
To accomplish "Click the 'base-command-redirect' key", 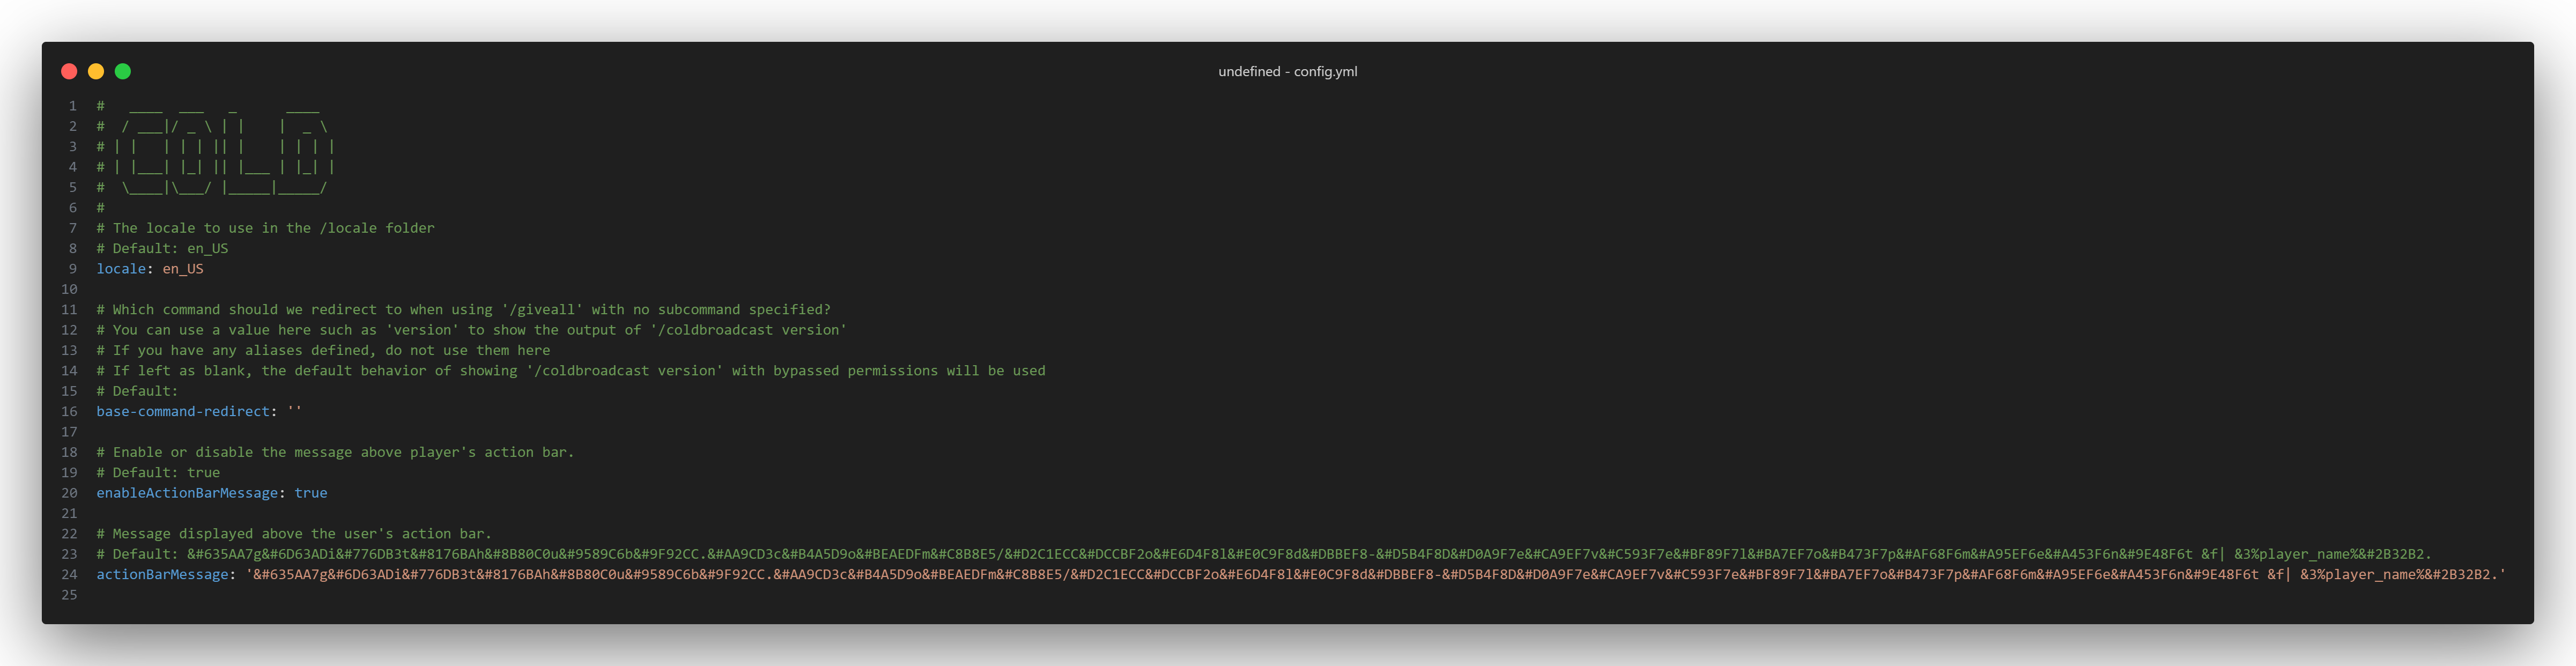I will (x=183, y=411).
